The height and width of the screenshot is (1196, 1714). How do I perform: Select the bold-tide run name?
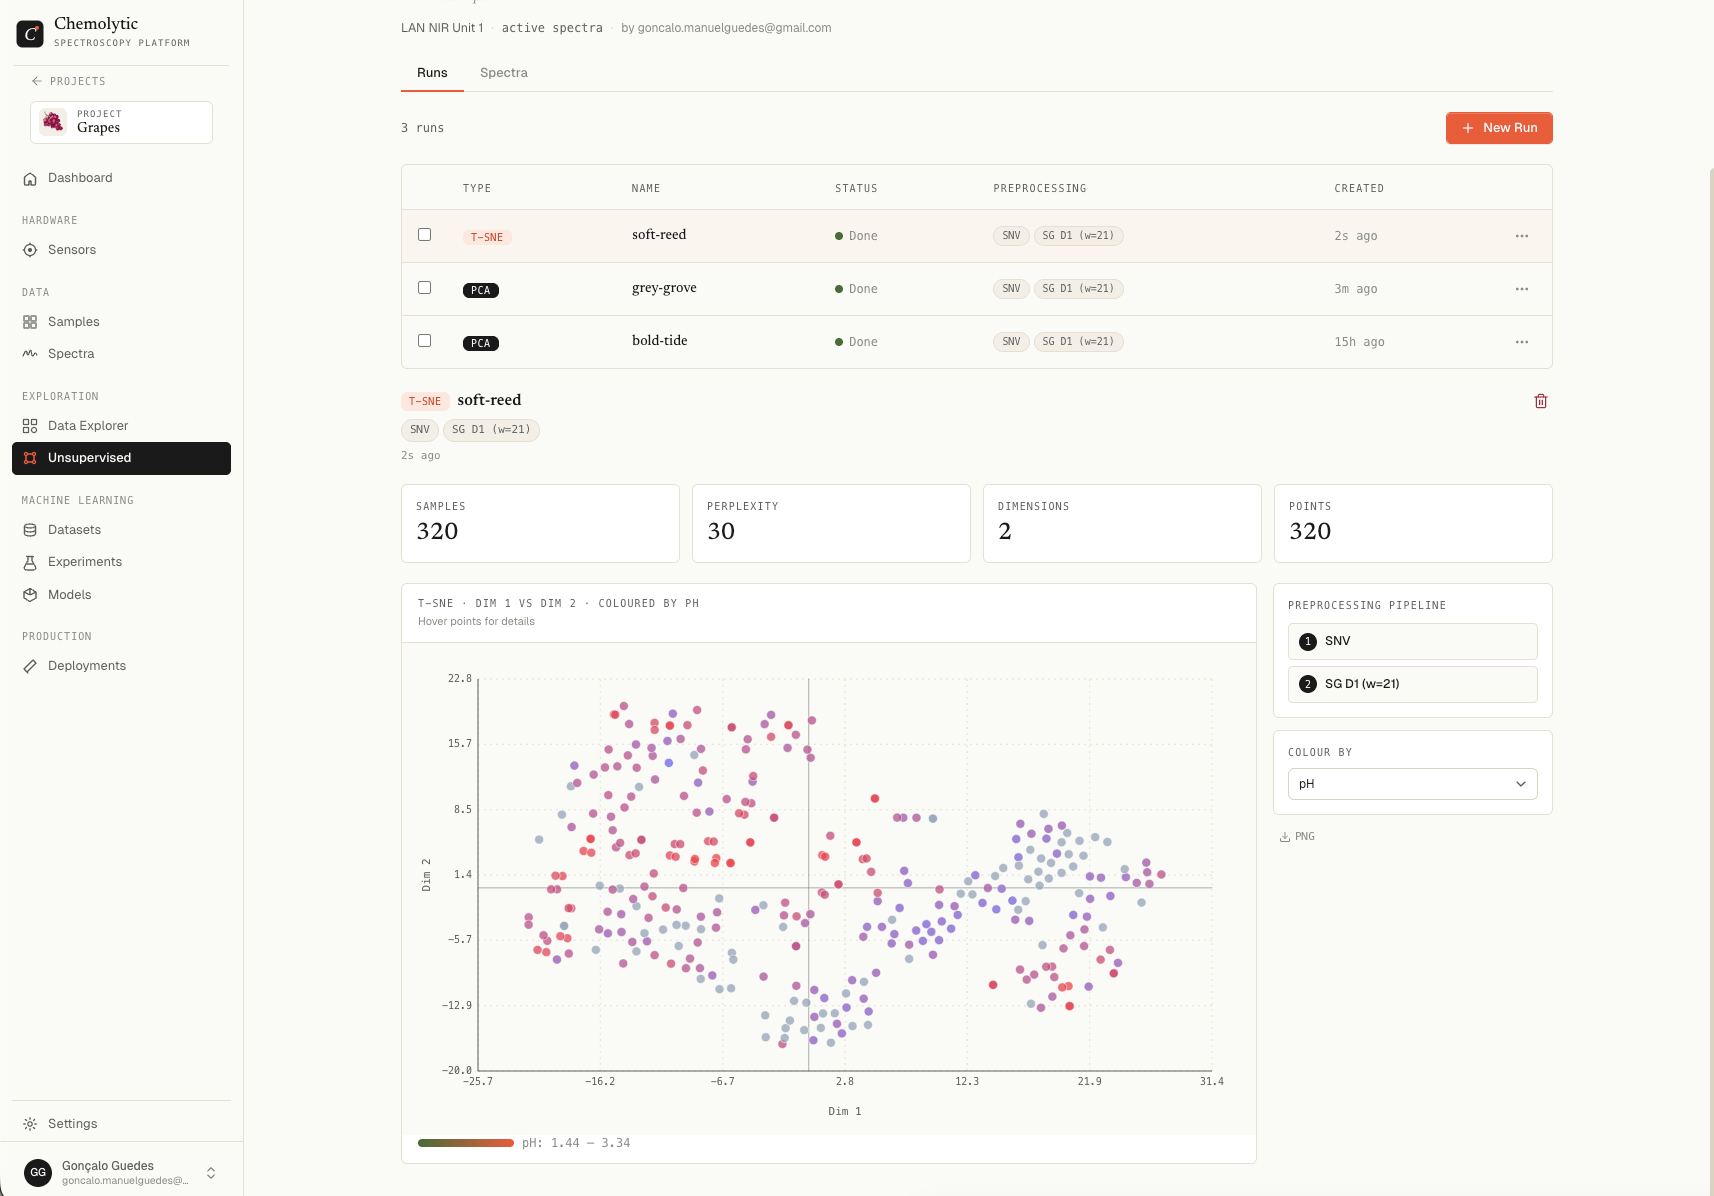coord(660,341)
